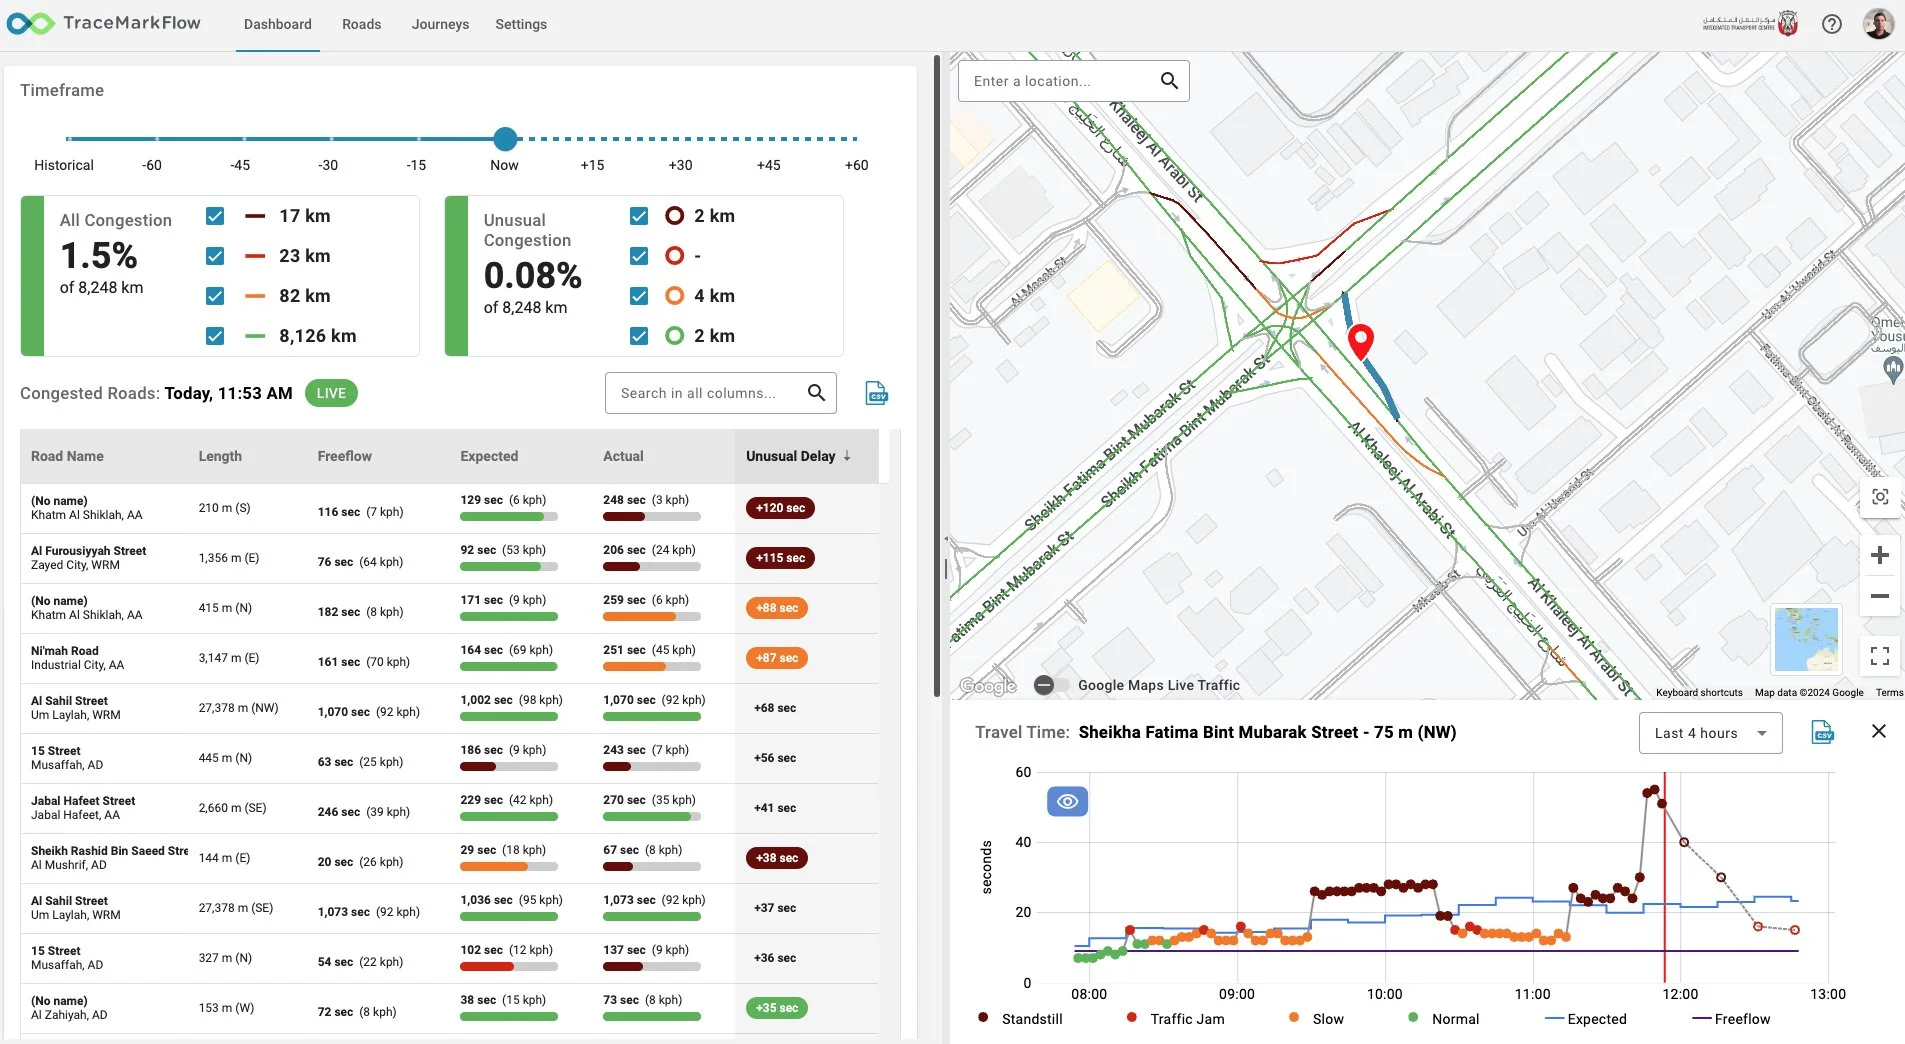This screenshot has width=1905, height=1044.
Task: Toggle the eye visibility icon on the chart
Action: click(1068, 801)
